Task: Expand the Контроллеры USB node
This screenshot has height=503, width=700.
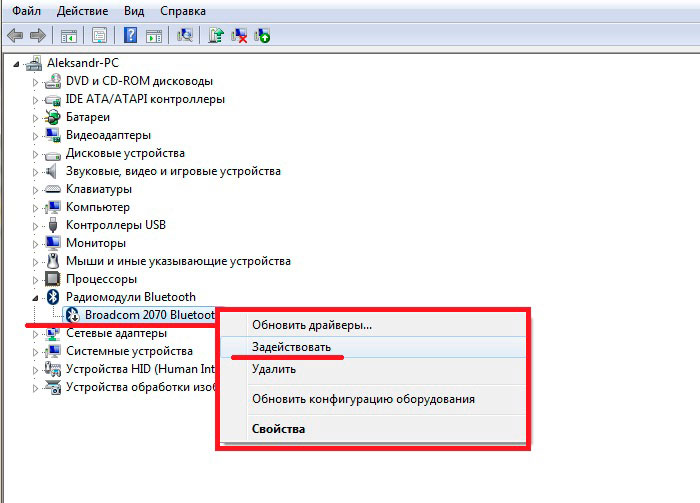Action: [x=35, y=226]
